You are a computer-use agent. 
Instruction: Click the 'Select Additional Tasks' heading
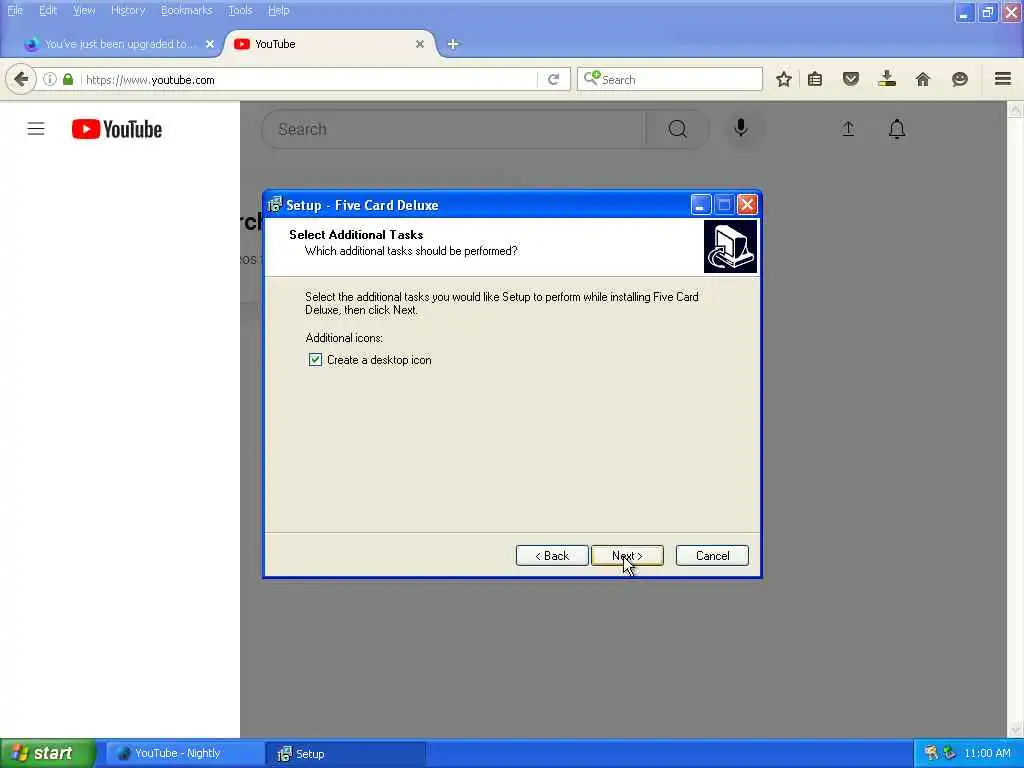coord(356,234)
